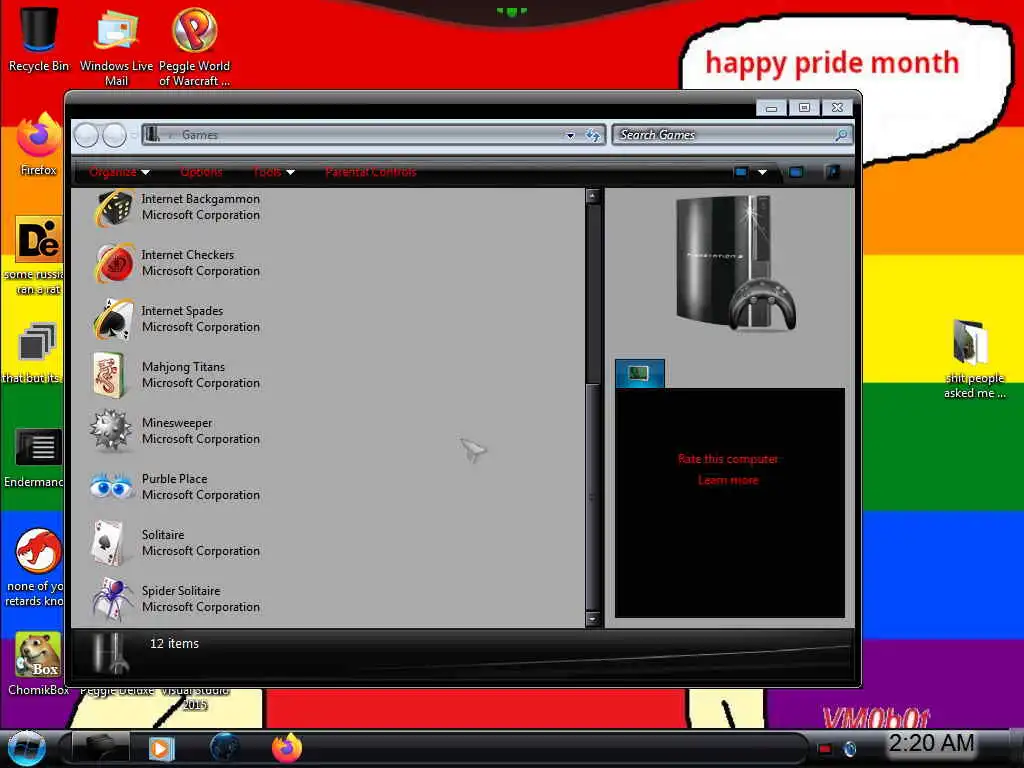Click the Recycle Bin desktop icon
This screenshot has width=1024, height=768.
[x=39, y=30]
